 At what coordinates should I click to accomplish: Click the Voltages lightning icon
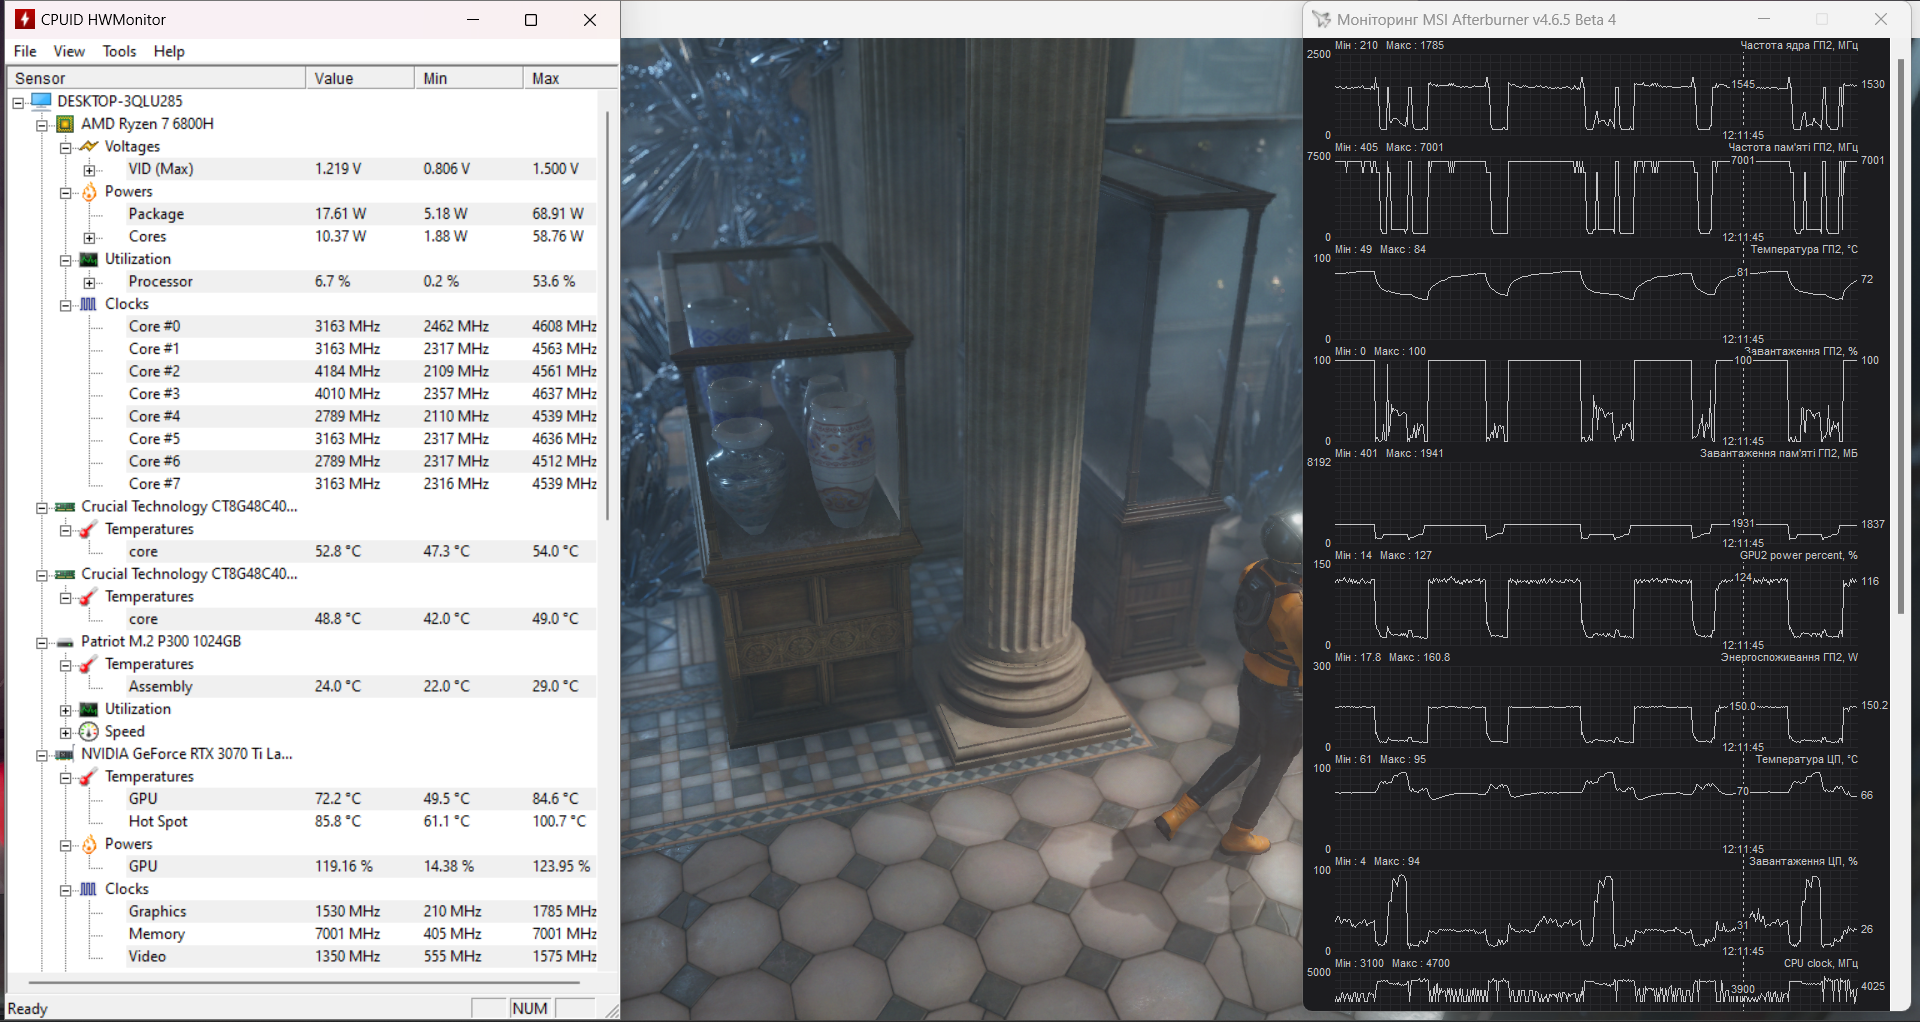coord(89,146)
